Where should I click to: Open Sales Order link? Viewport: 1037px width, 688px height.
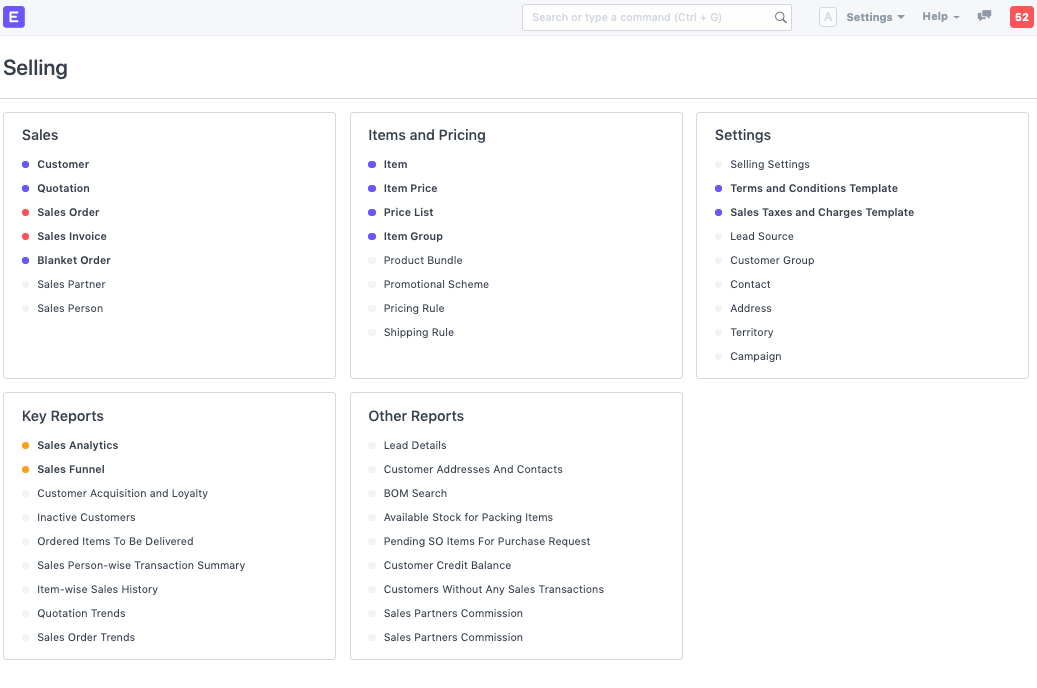pos(68,212)
